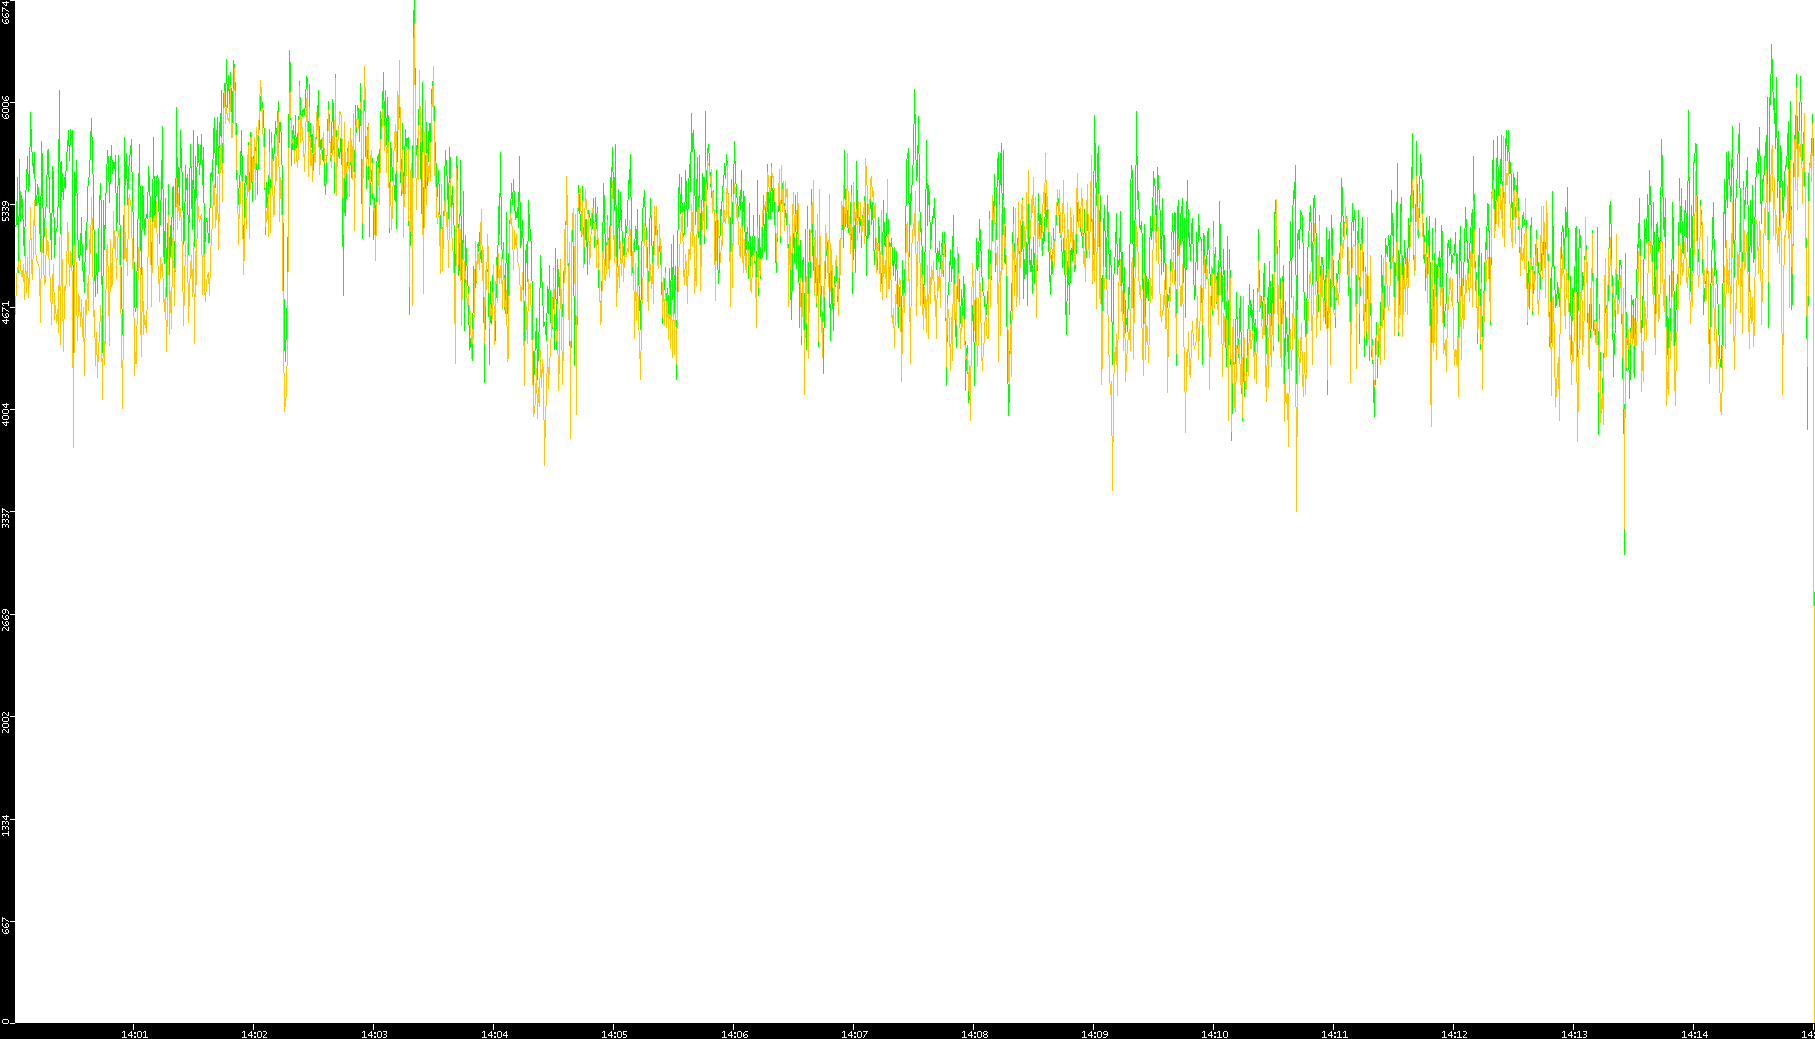
Task: Select the 1334 value axis label
Action: [7, 825]
